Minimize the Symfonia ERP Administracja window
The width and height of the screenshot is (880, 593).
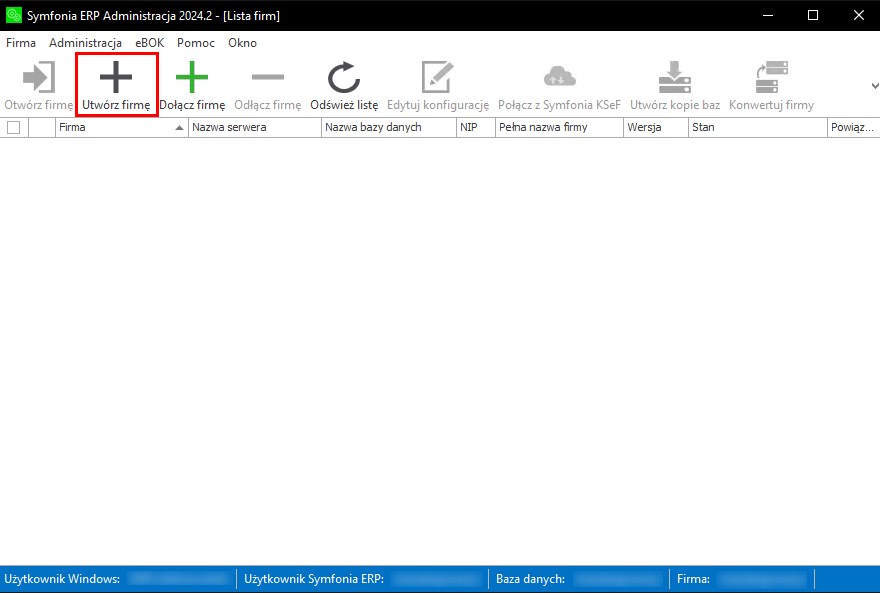click(768, 15)
